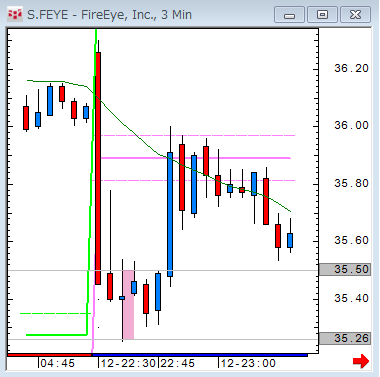Click the 22:45 time axis marker
380x377 pixels.
click(177, 363)
